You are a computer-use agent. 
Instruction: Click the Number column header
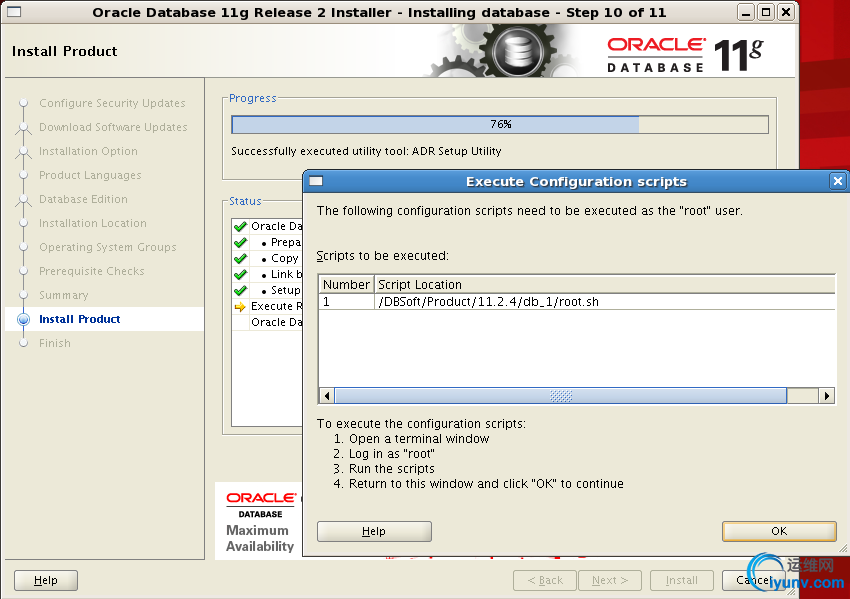[x=346, y=285]
